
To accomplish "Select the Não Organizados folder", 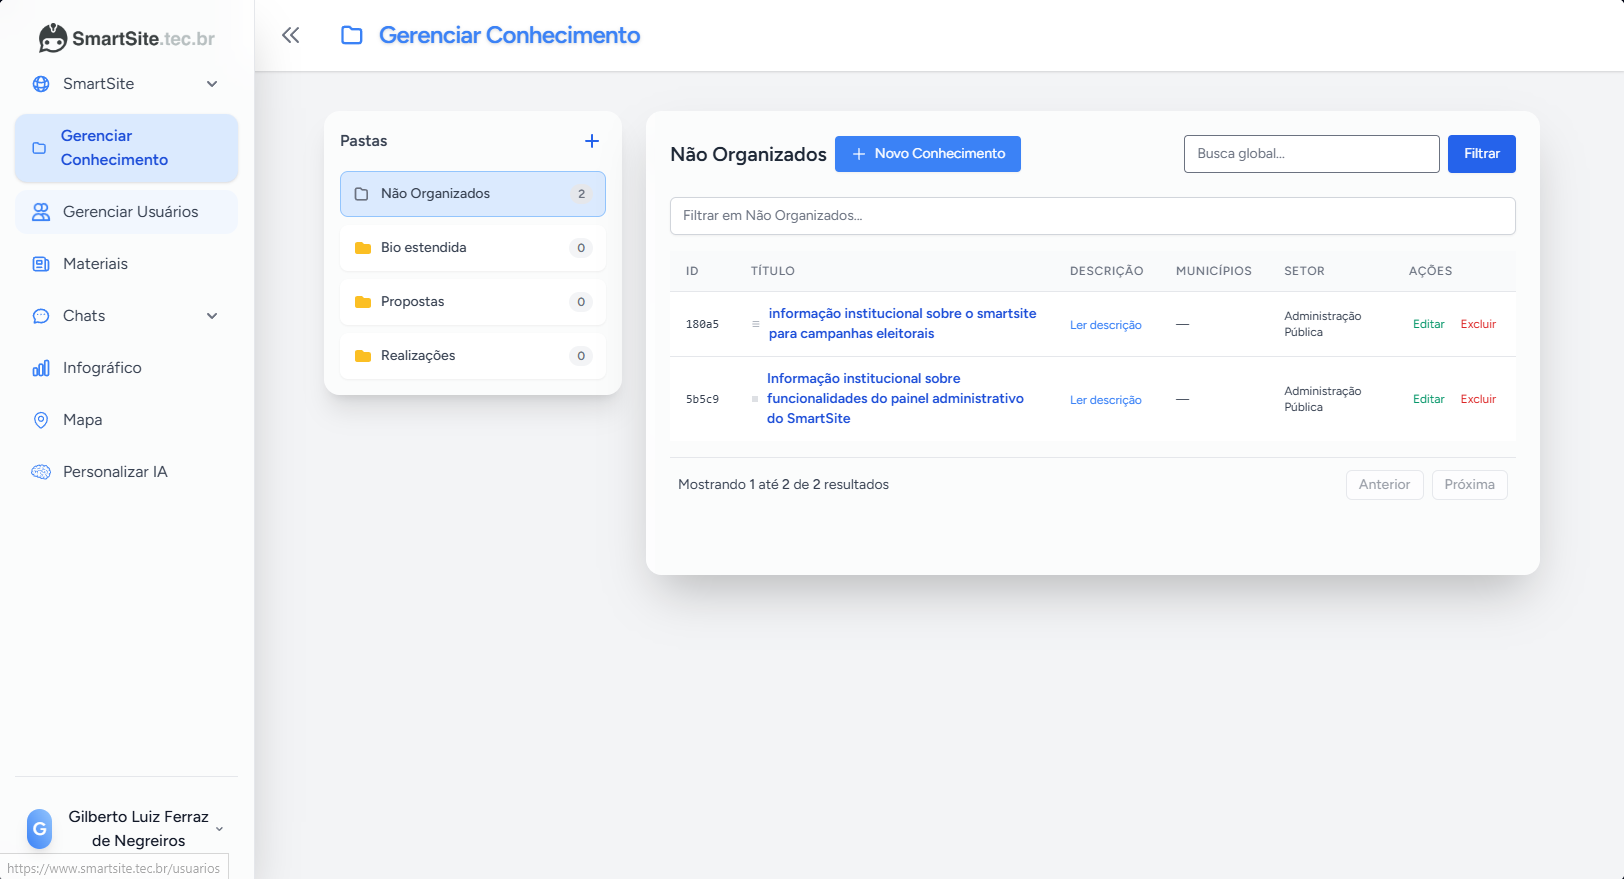I will point(473,194).
